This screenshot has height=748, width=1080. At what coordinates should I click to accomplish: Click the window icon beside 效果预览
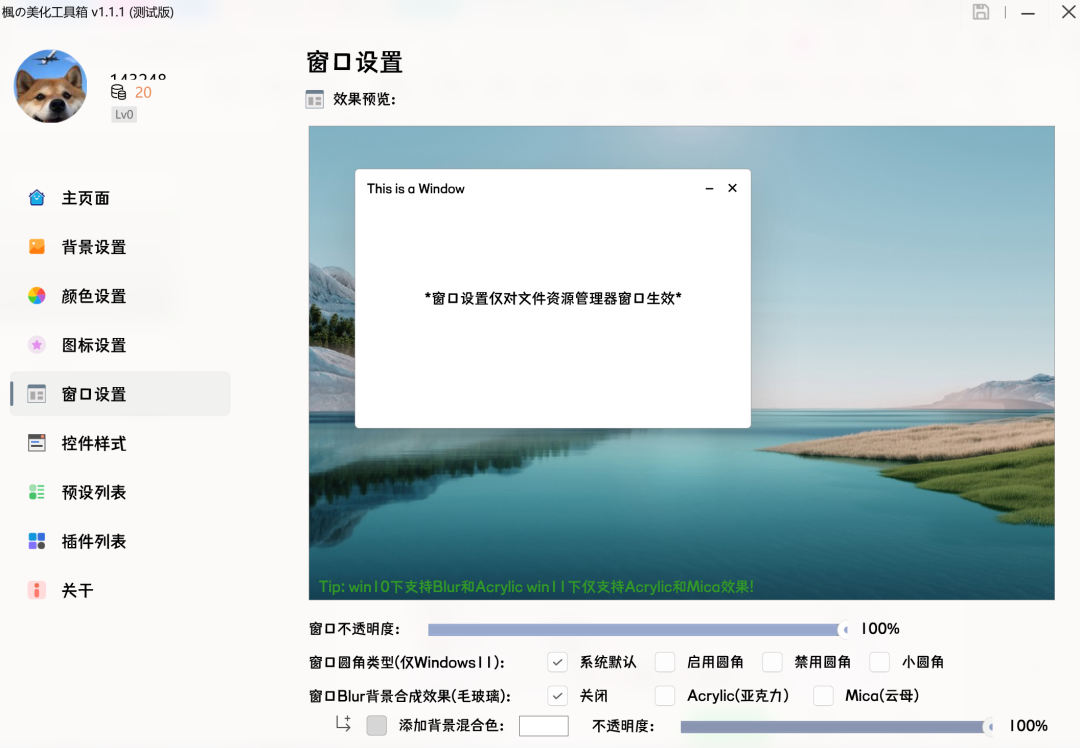pos(315,99)
